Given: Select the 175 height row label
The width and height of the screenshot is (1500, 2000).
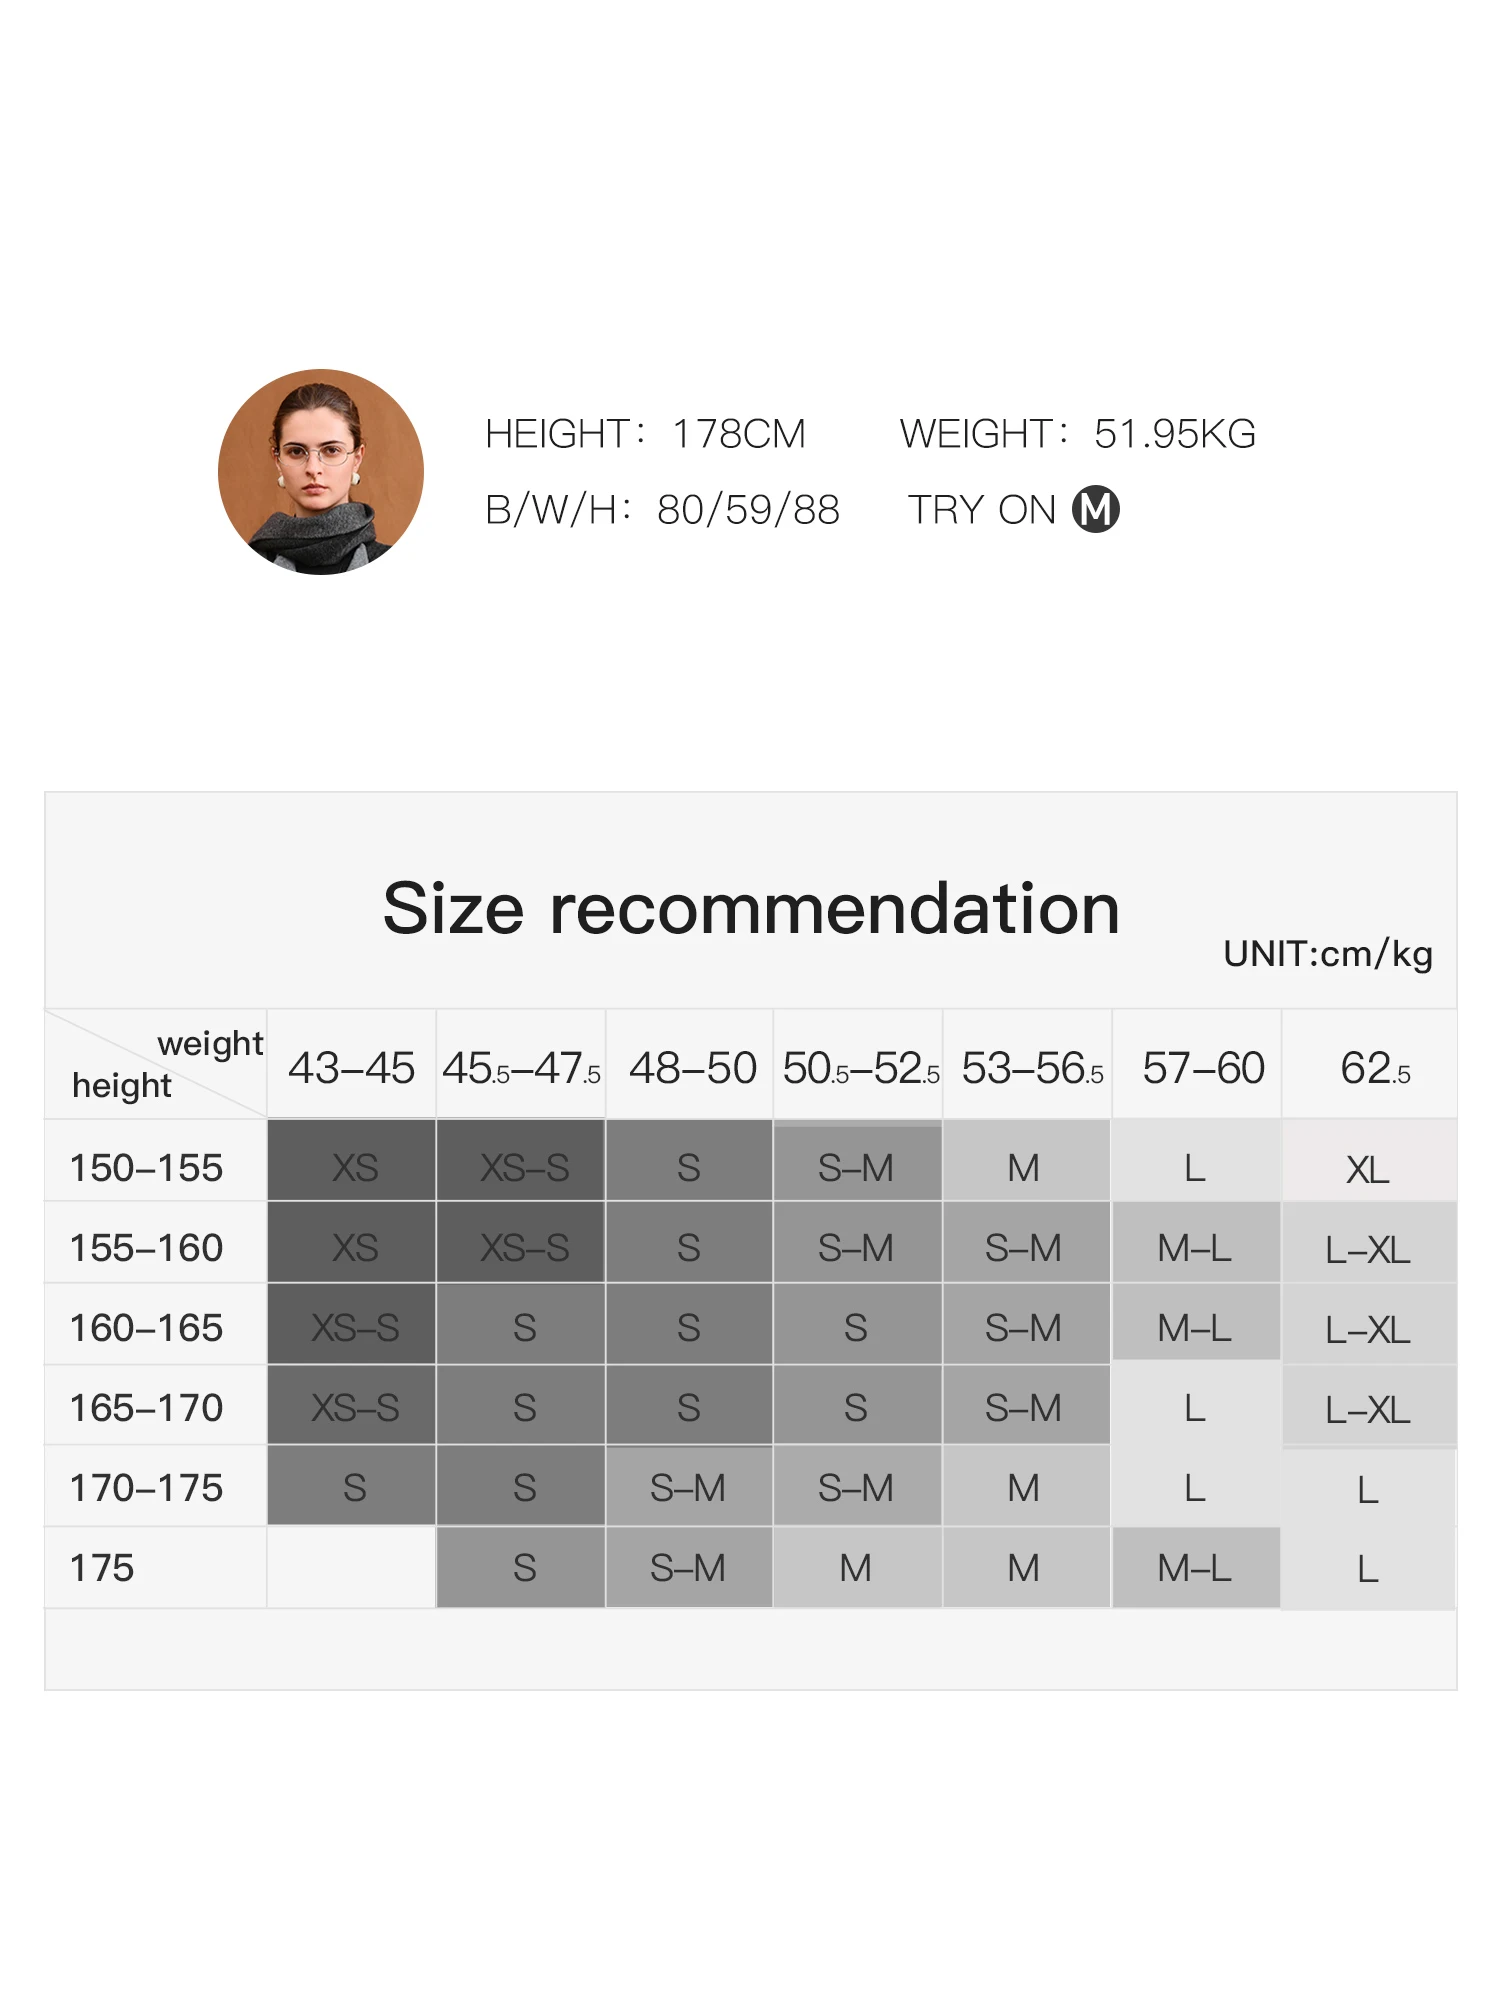Looking at the screenshot, I should coord(102,1568).
